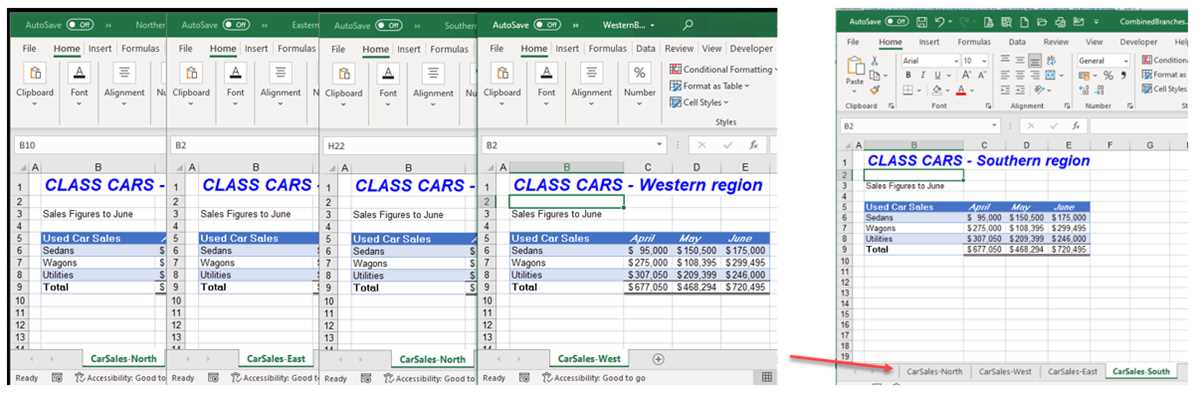Decrease font size in CombinedBranches ribbon
Screen dimensions: 1200x396
coord(982,75)
